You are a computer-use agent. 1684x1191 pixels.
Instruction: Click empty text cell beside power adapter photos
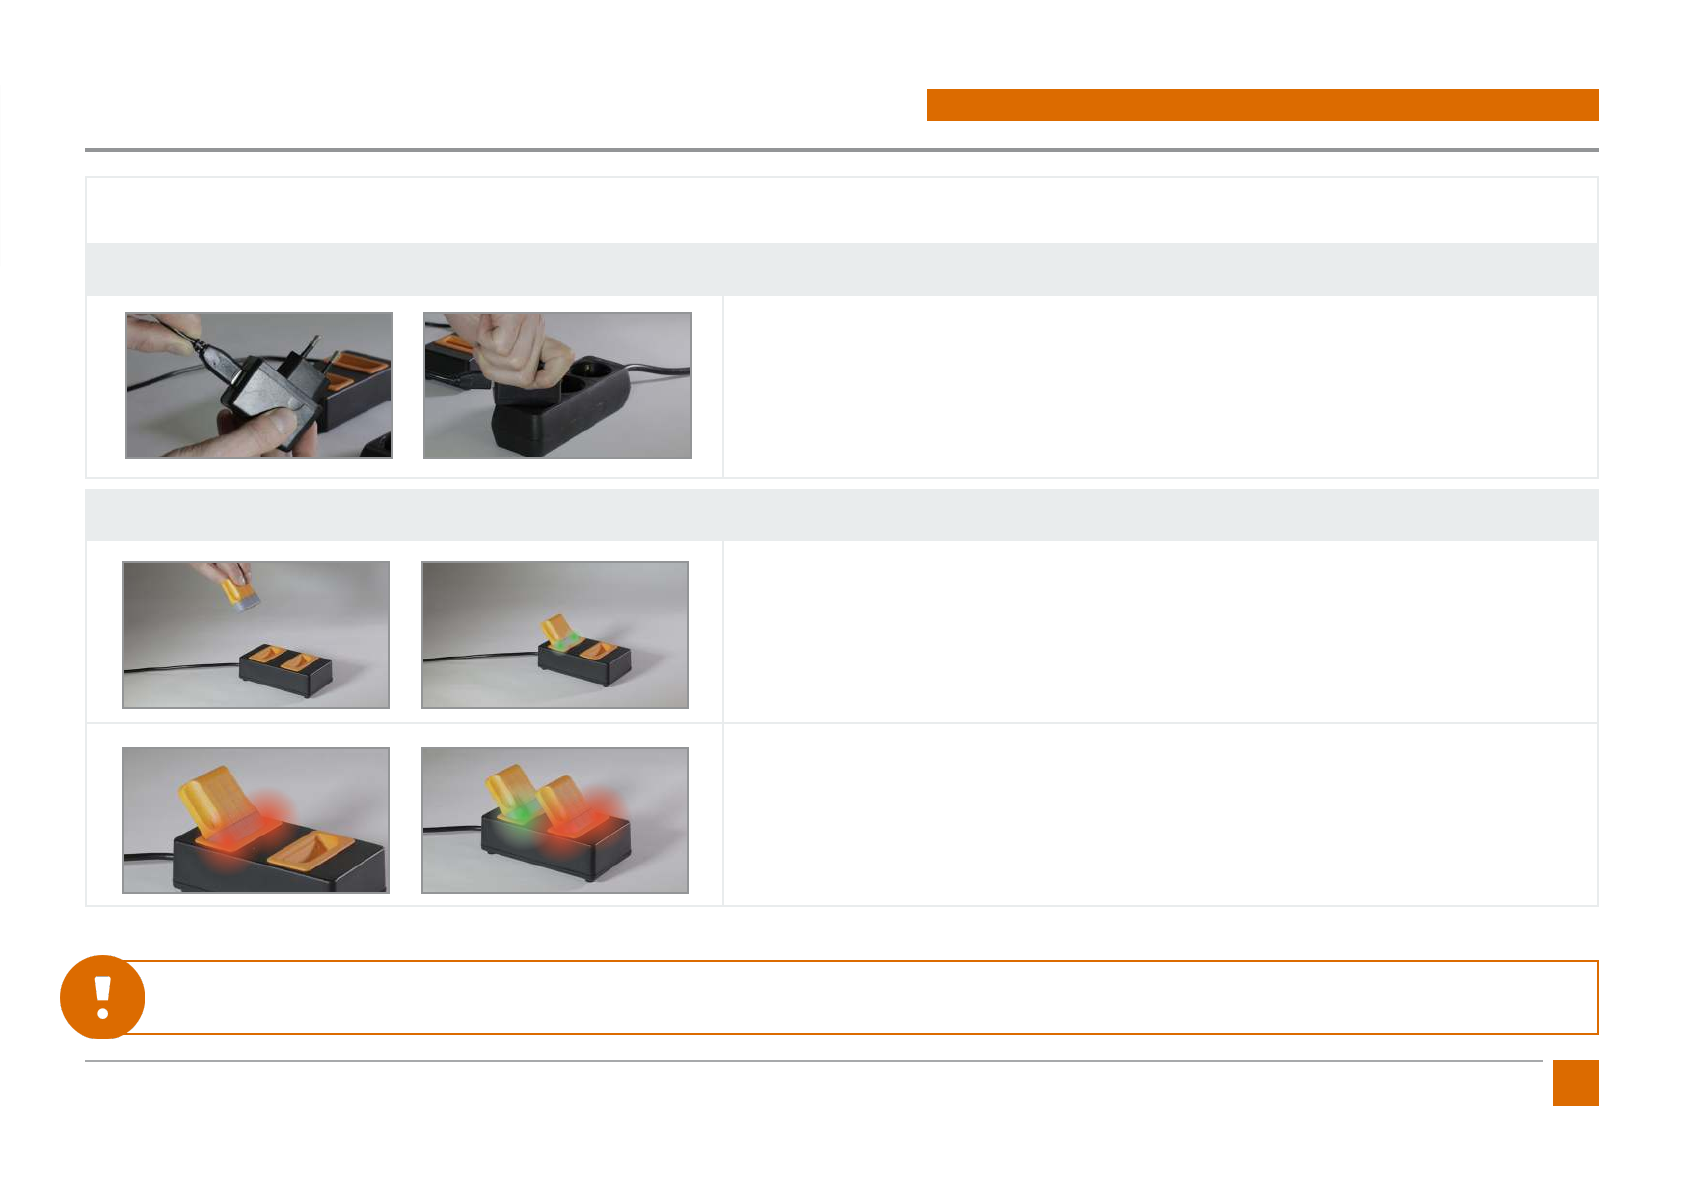pos(1160,386)
